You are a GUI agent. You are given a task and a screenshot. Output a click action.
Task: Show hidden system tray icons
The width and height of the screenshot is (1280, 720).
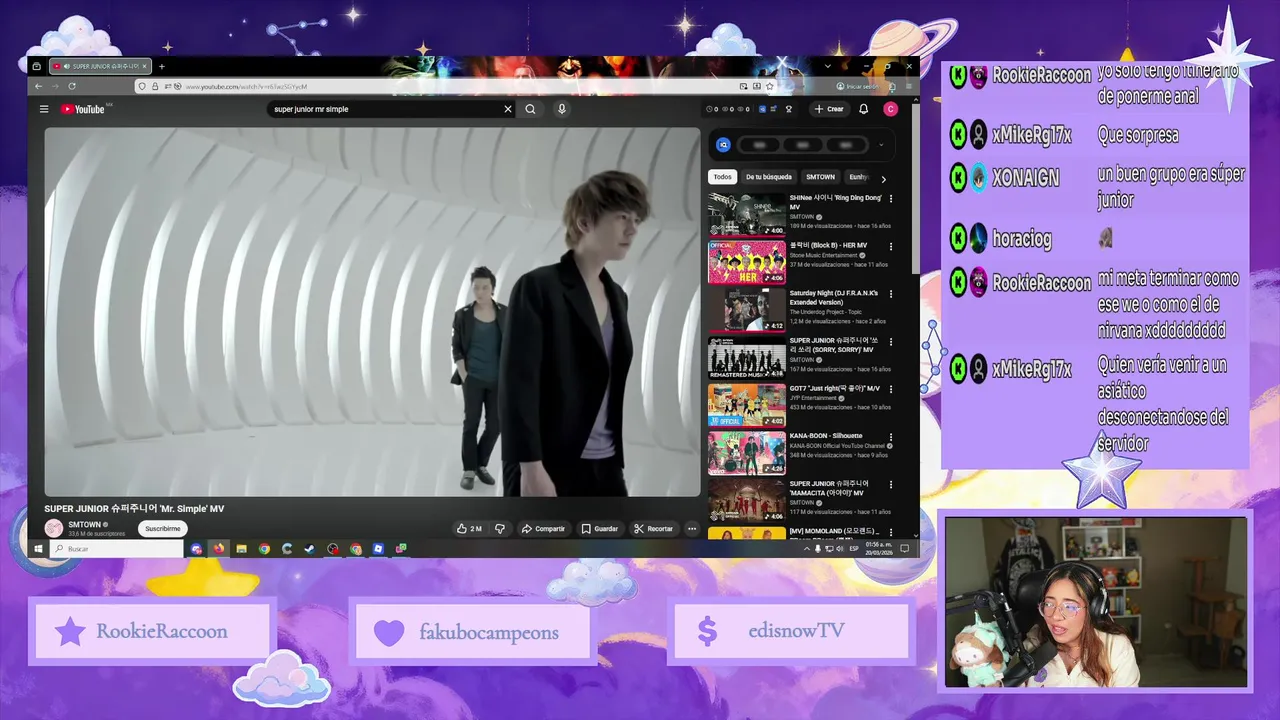click(807, 549)
